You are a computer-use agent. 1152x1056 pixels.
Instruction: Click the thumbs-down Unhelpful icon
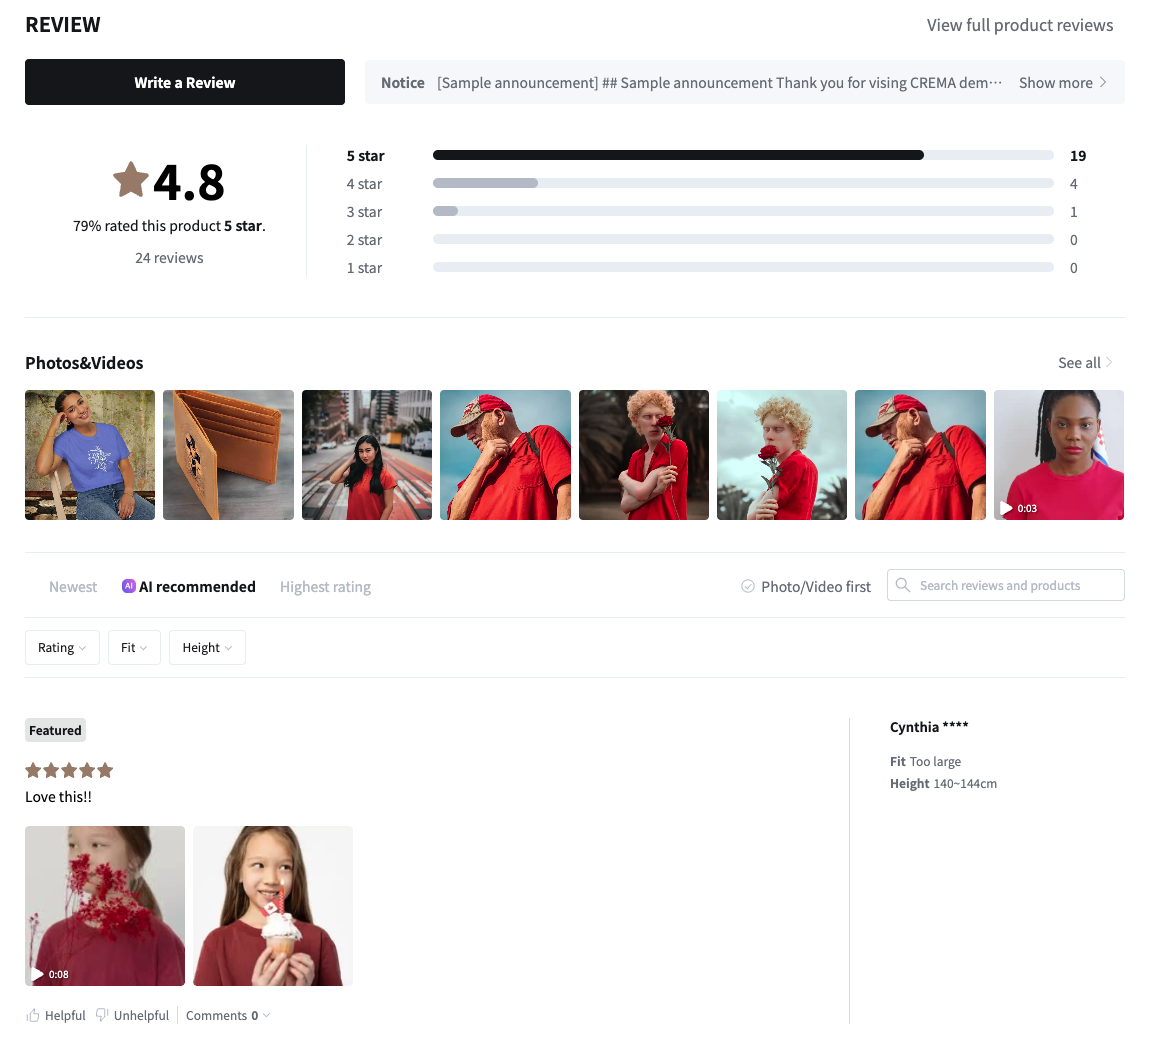[x=102, y=1015]
